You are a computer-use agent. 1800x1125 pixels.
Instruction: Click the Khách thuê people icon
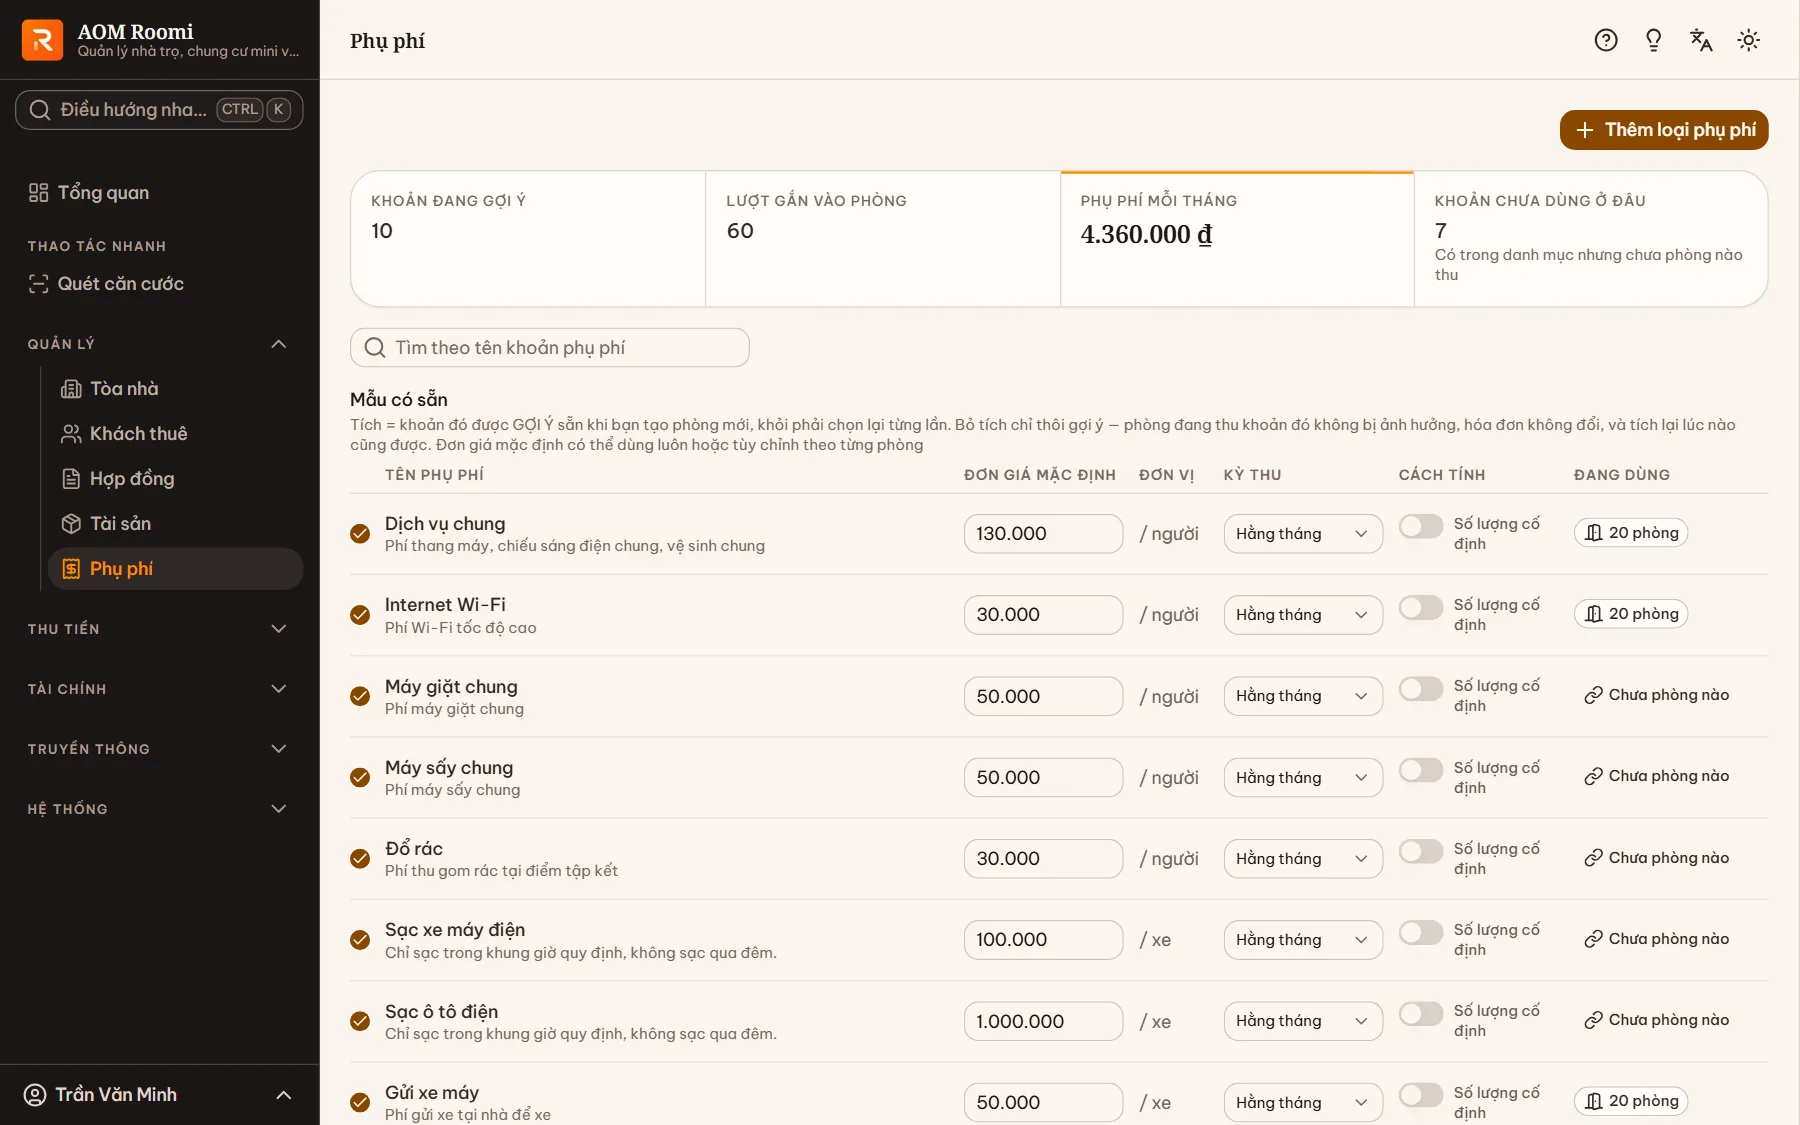click(71, 434)
